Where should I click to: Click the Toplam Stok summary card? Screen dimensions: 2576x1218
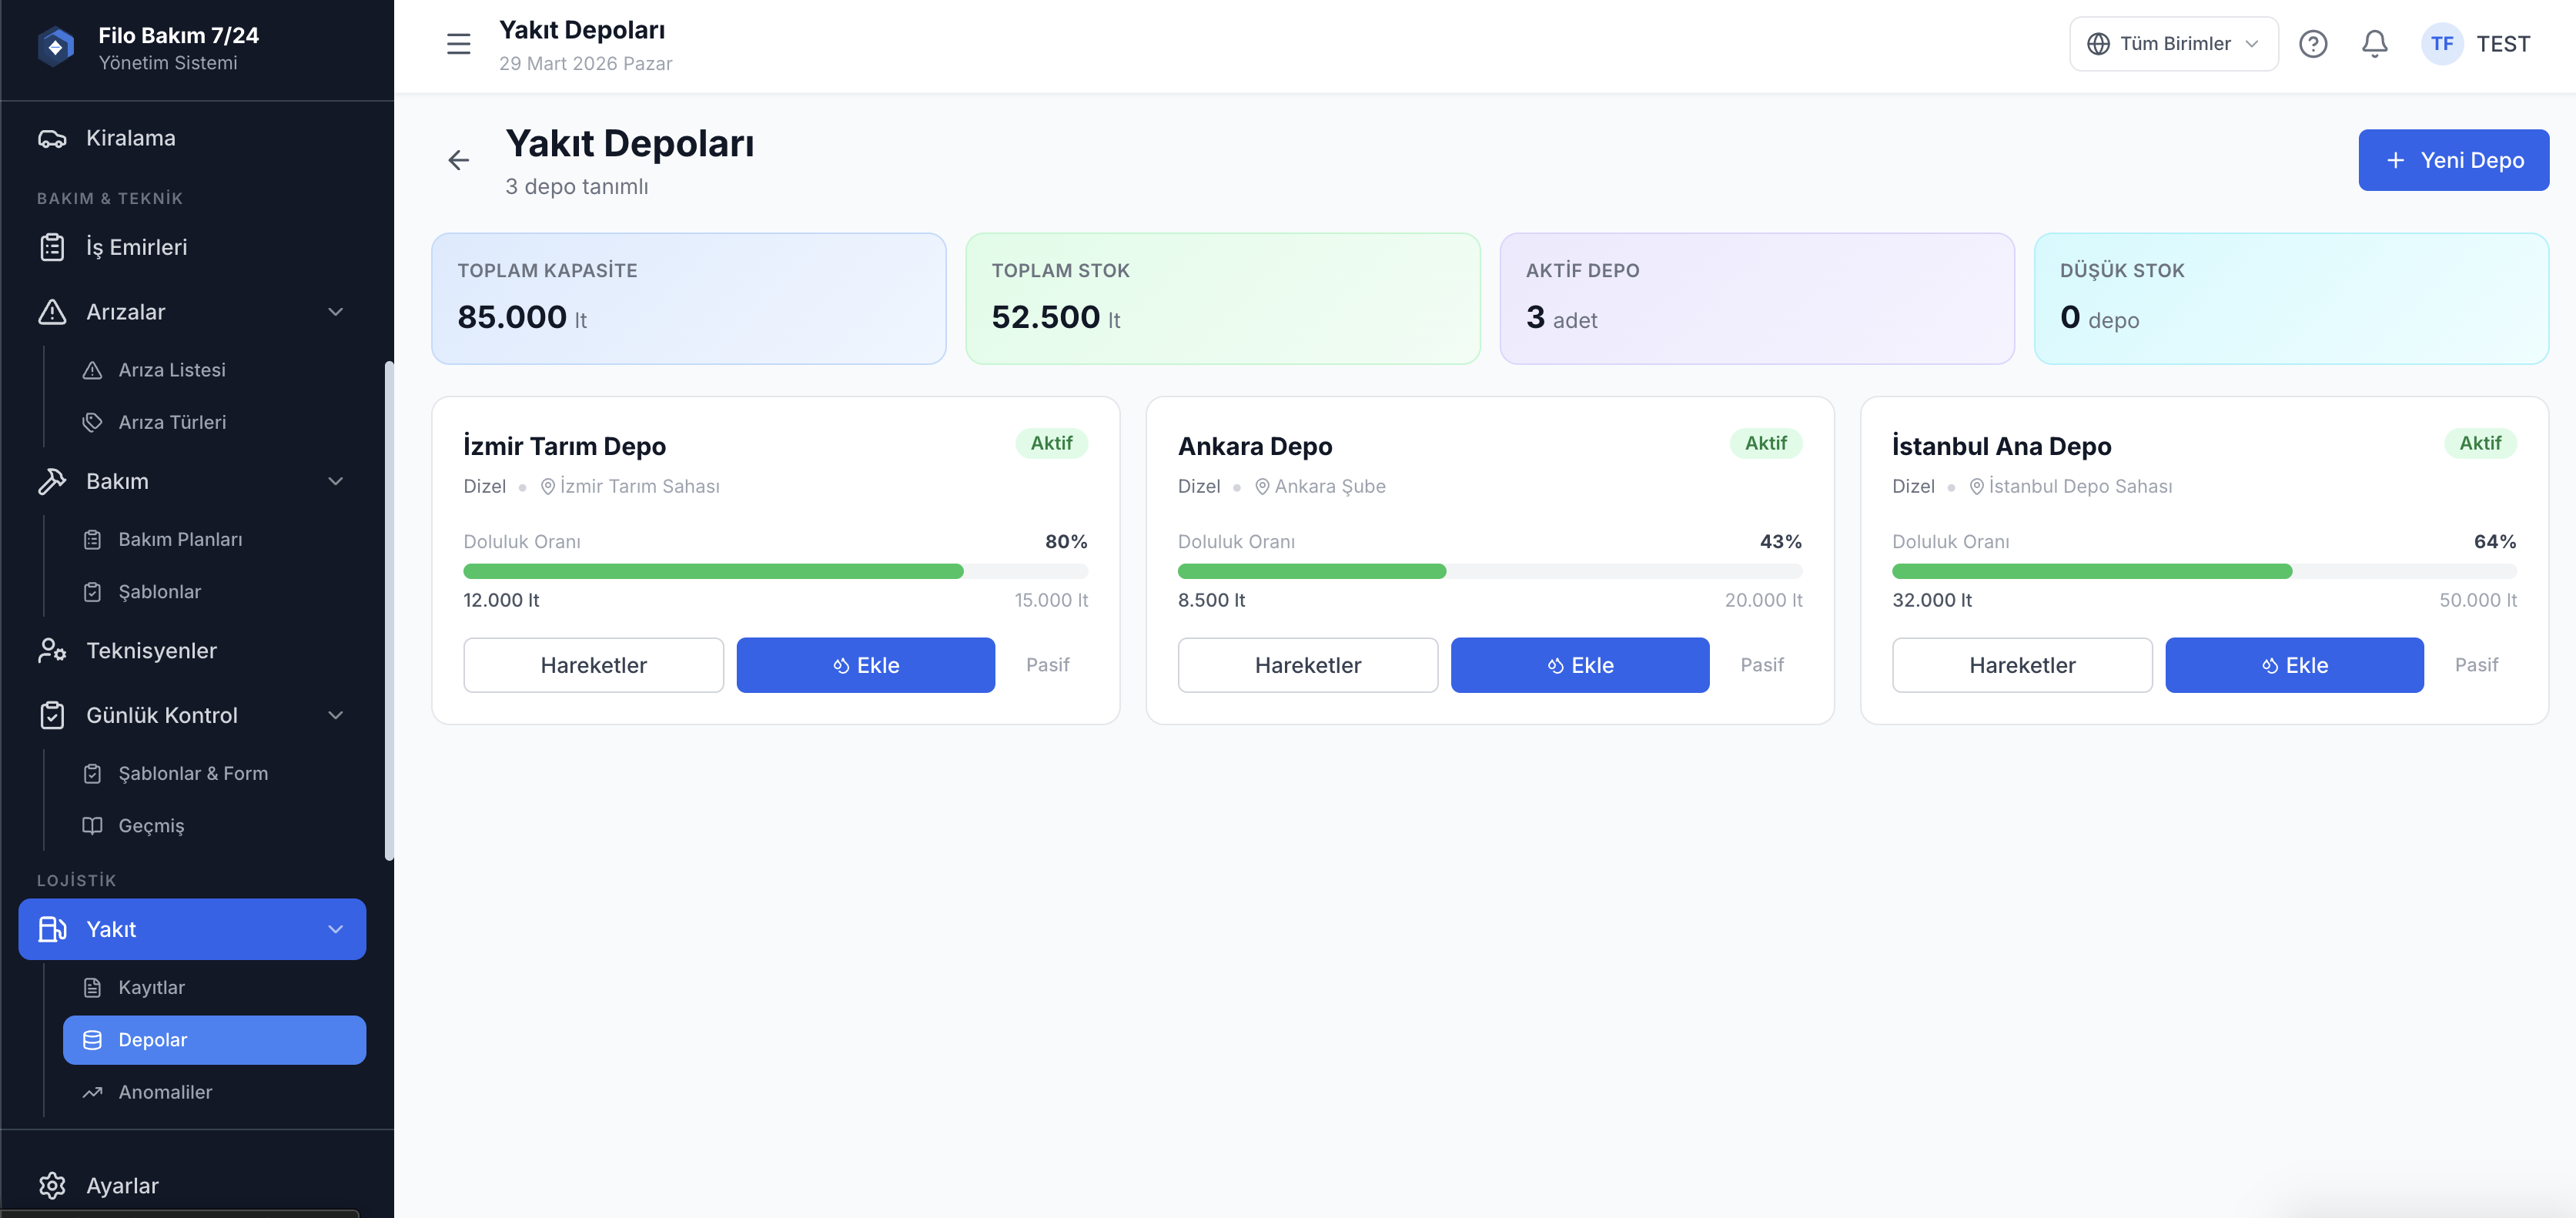point(1222,298)
